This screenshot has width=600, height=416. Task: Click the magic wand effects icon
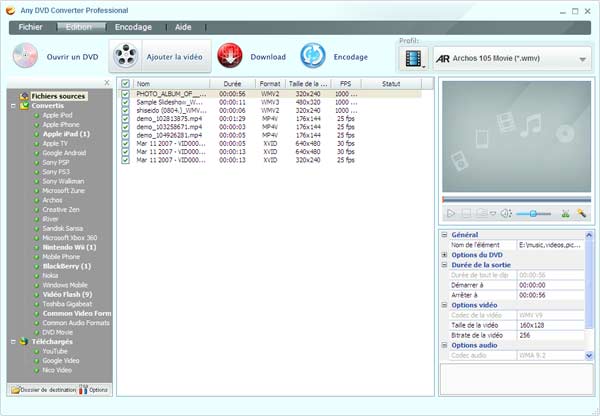[x=581, y=213]
